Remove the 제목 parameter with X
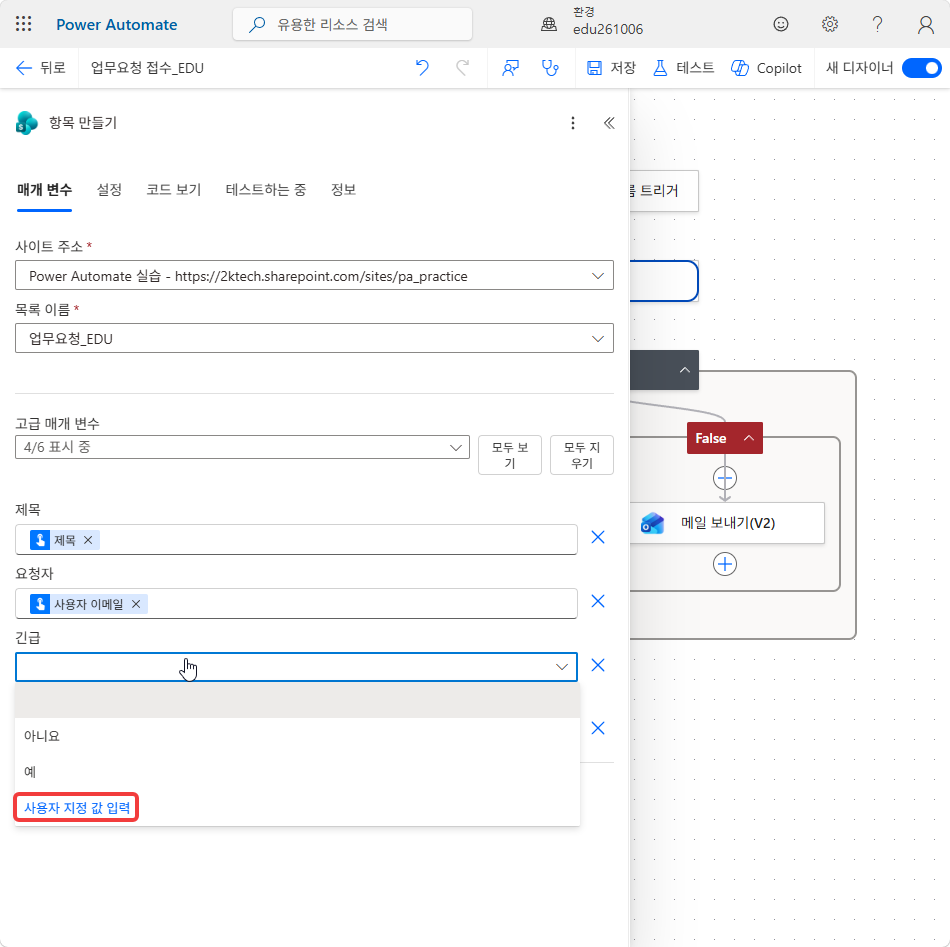The image size is (950, 947). (x=598, y=537)
